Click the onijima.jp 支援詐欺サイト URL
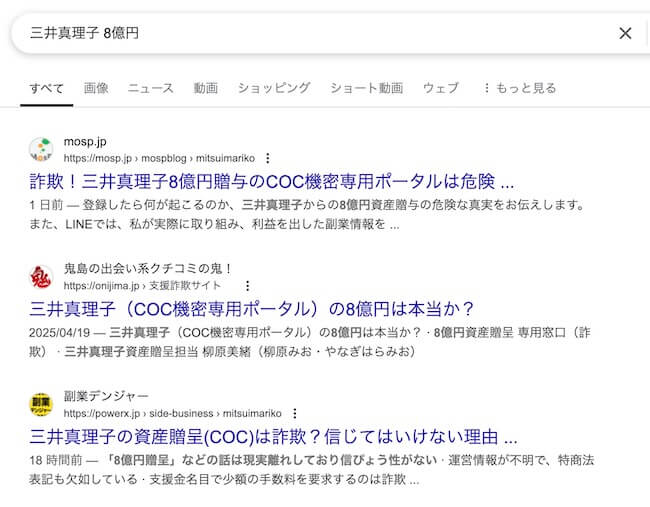This screenshot has width=650, height=507. 142,286
